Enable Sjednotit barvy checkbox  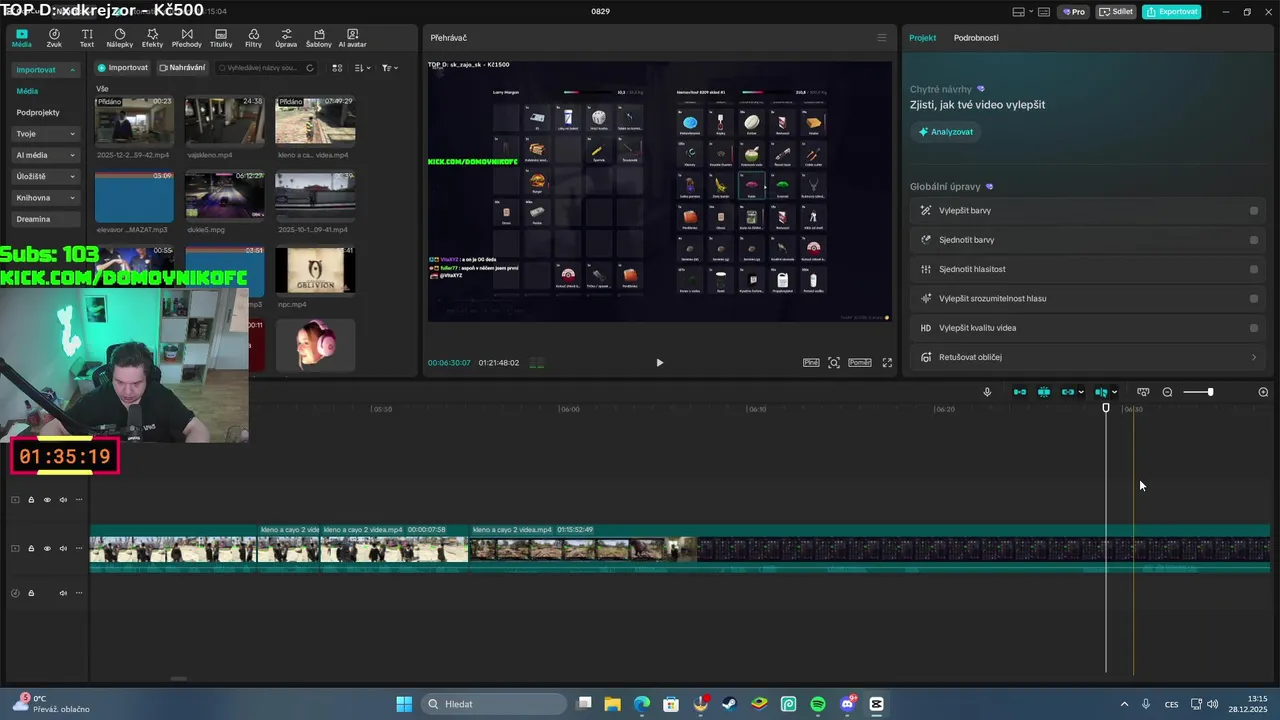[1254, 240]
